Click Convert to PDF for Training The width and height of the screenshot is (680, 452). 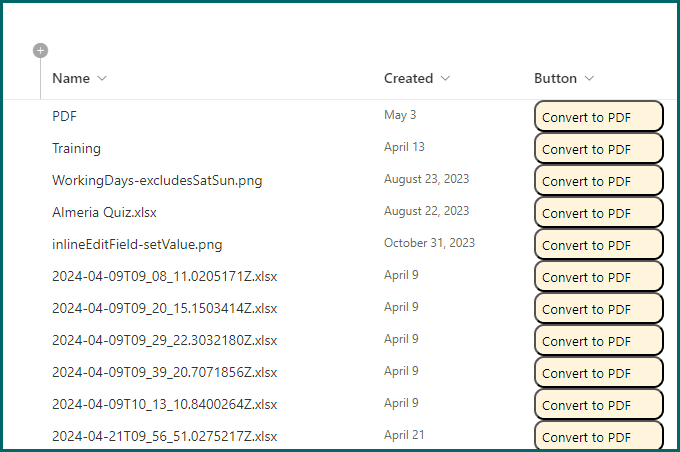click(598, 149)
